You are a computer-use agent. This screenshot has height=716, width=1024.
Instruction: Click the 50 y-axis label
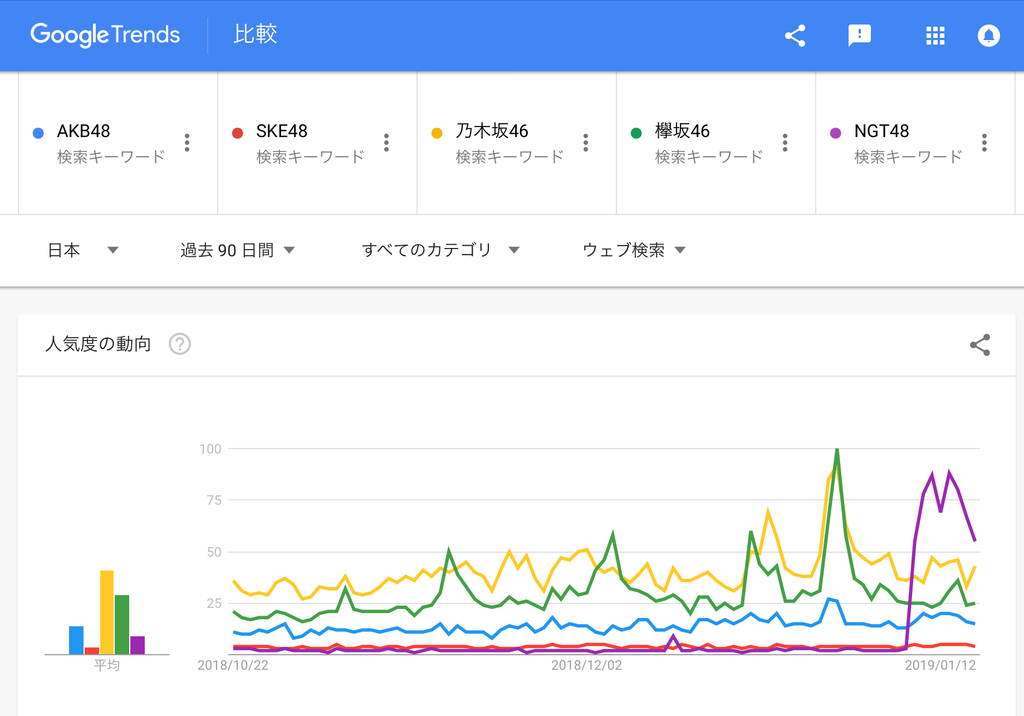tap(214, 552)
